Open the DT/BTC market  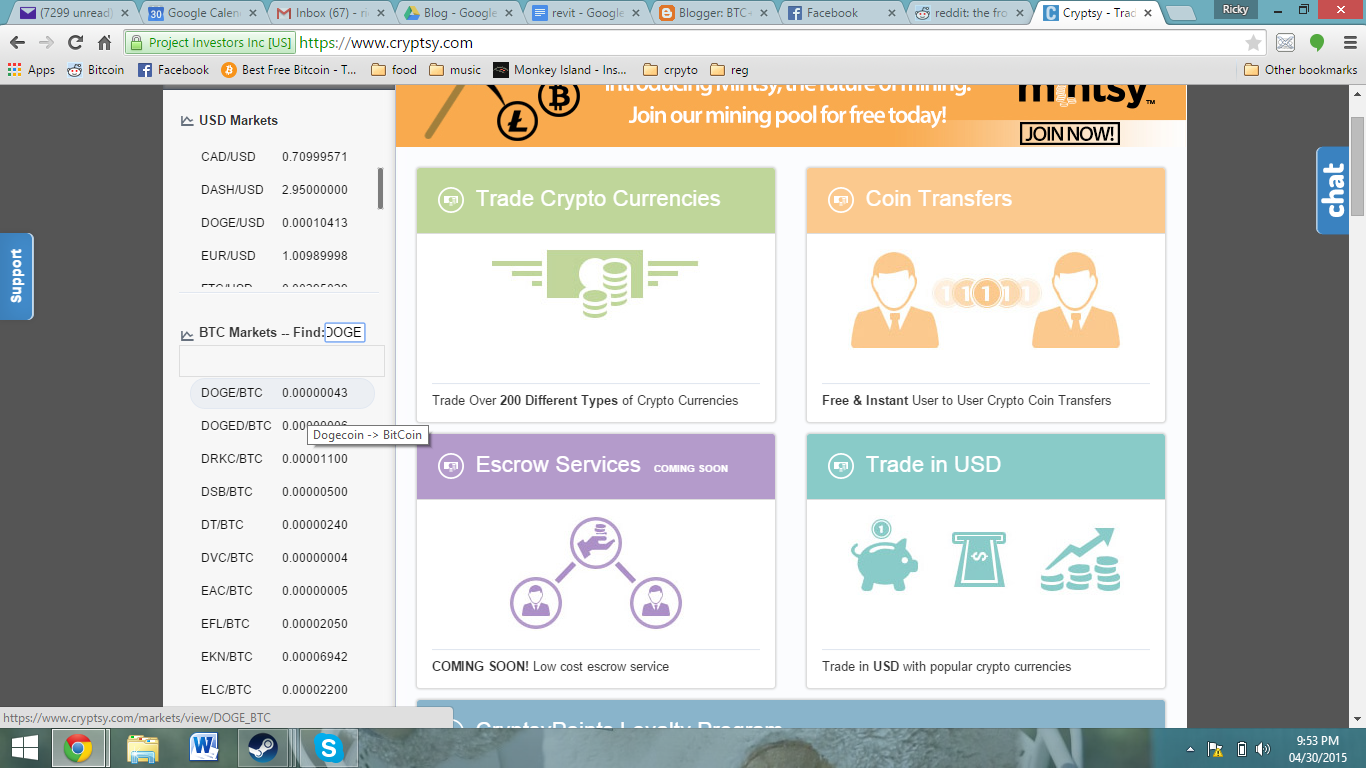282,525
